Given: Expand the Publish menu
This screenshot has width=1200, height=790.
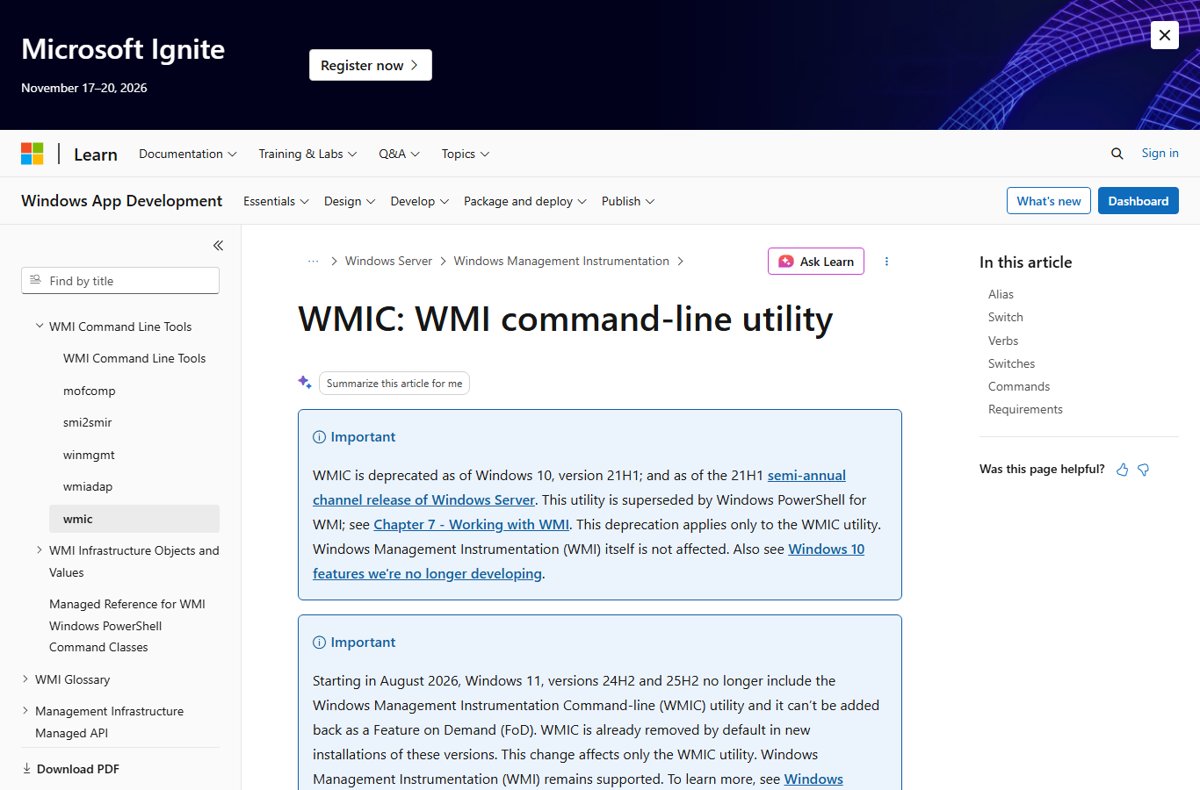Looking at the screenshot, I should [x=628, y=201].
